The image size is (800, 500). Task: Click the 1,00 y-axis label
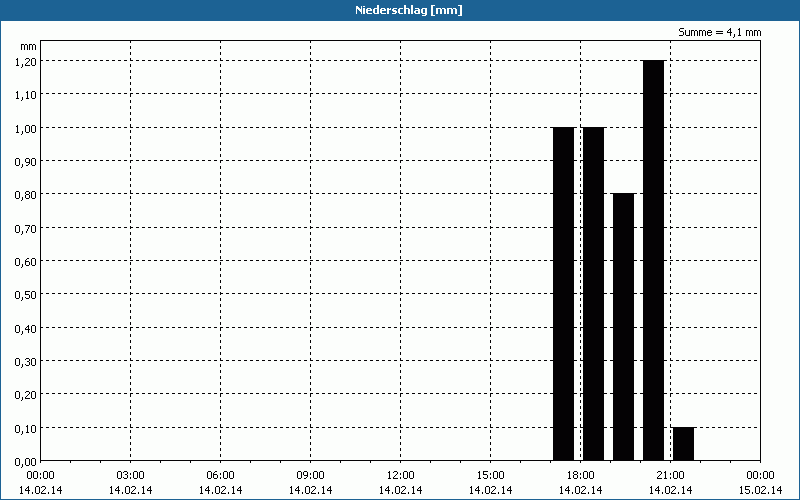point(26,128)
